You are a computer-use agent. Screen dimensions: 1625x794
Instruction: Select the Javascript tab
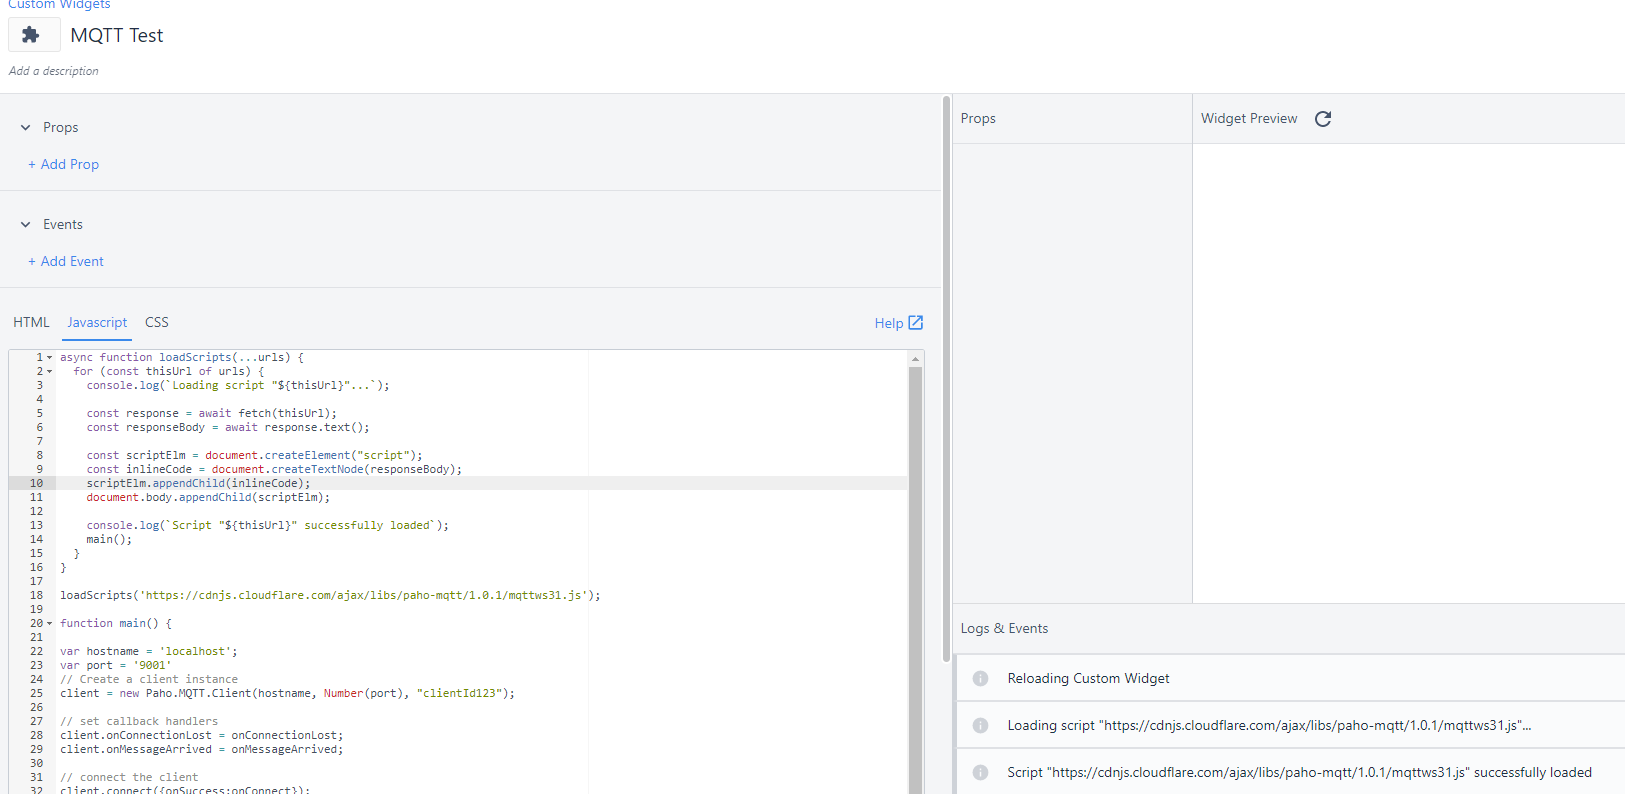[97, 323]
